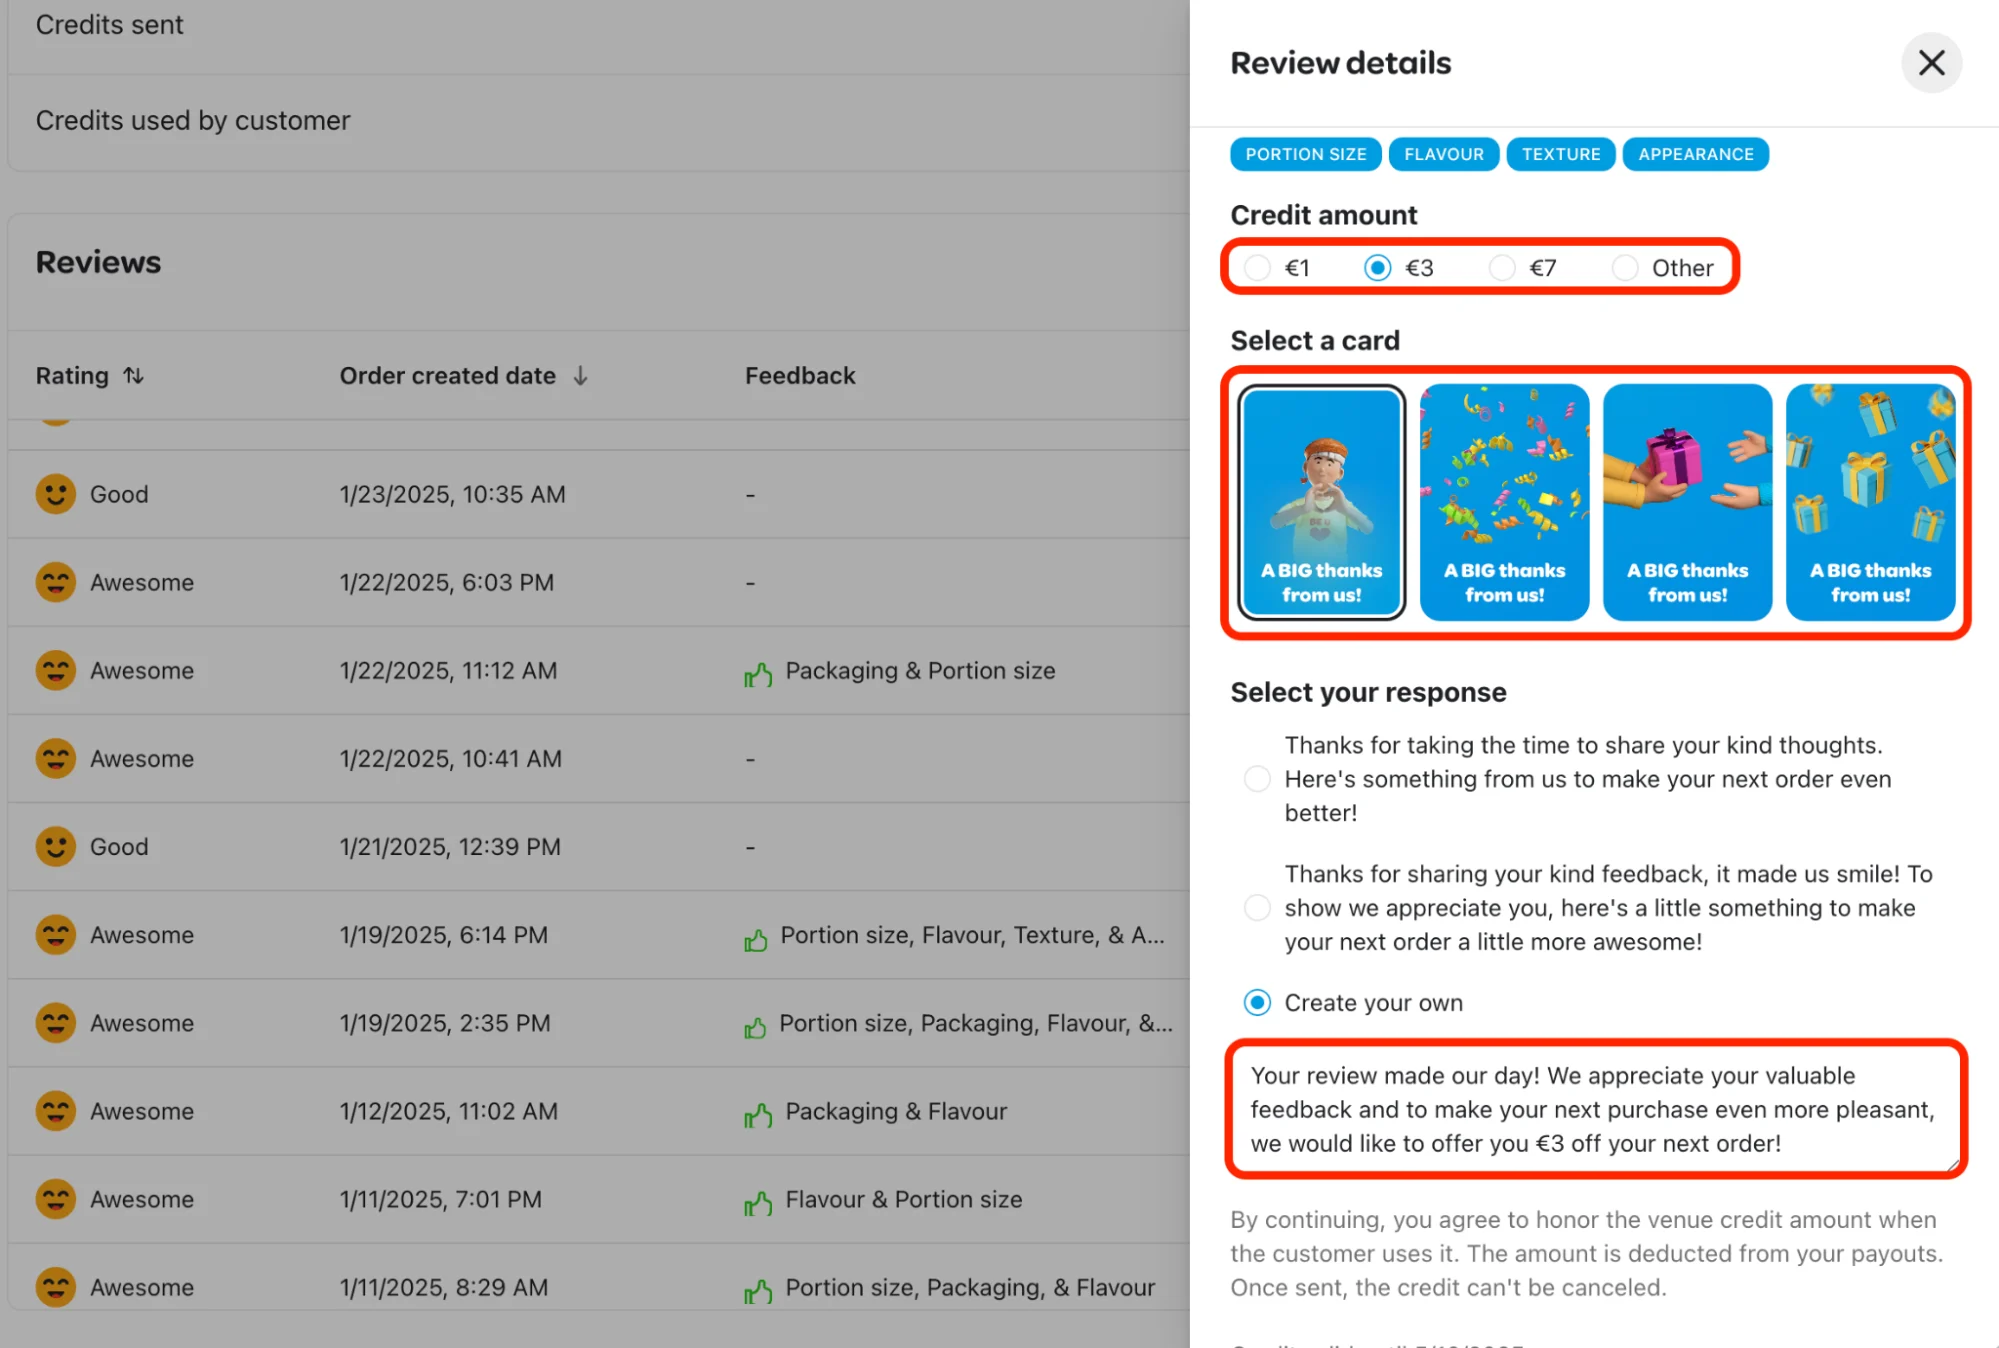Click the APPEARANCE tag
The height and width of the screenshot is (1348, 1999).
pyautogui.click(x=1695, y=154)
